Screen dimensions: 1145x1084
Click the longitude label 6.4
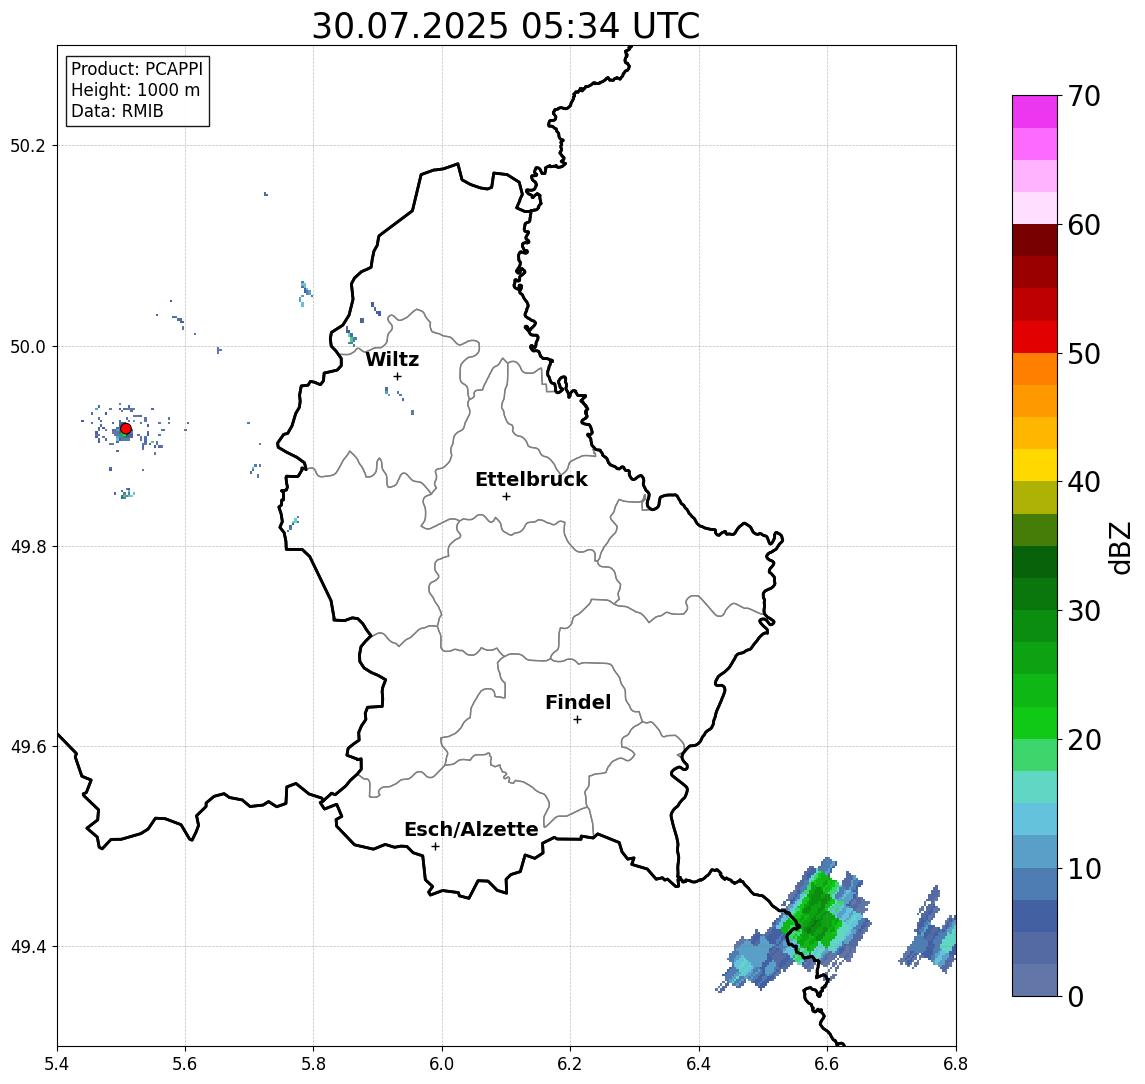700,1064
